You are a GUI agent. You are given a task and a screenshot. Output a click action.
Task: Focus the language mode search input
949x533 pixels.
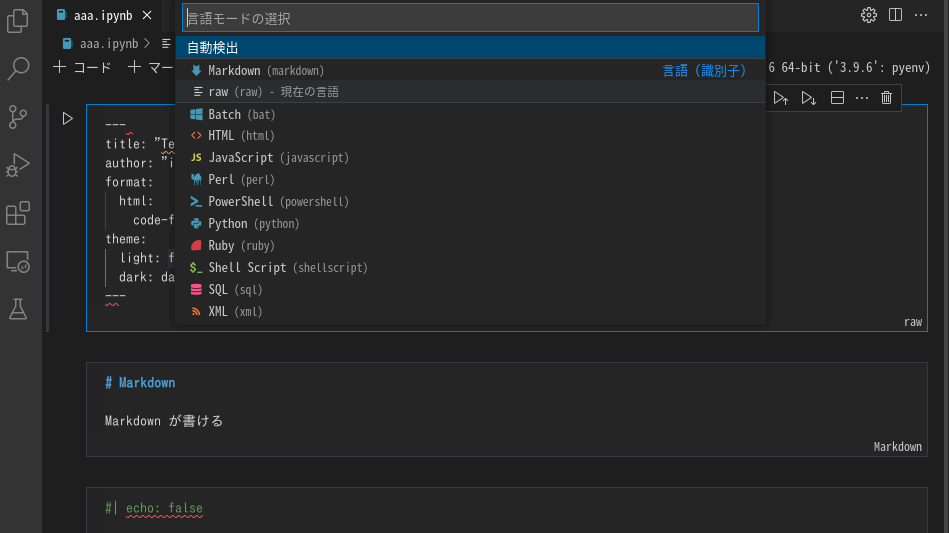pos(470,18)
